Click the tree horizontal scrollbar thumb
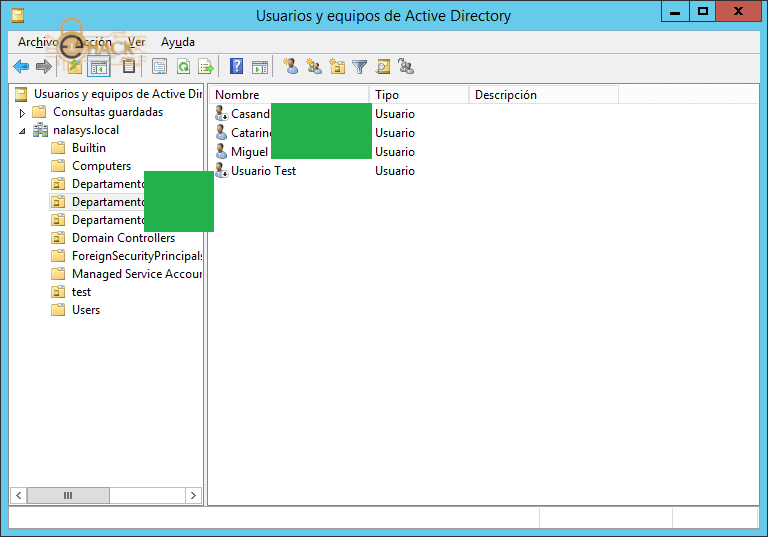 point(68,495)
